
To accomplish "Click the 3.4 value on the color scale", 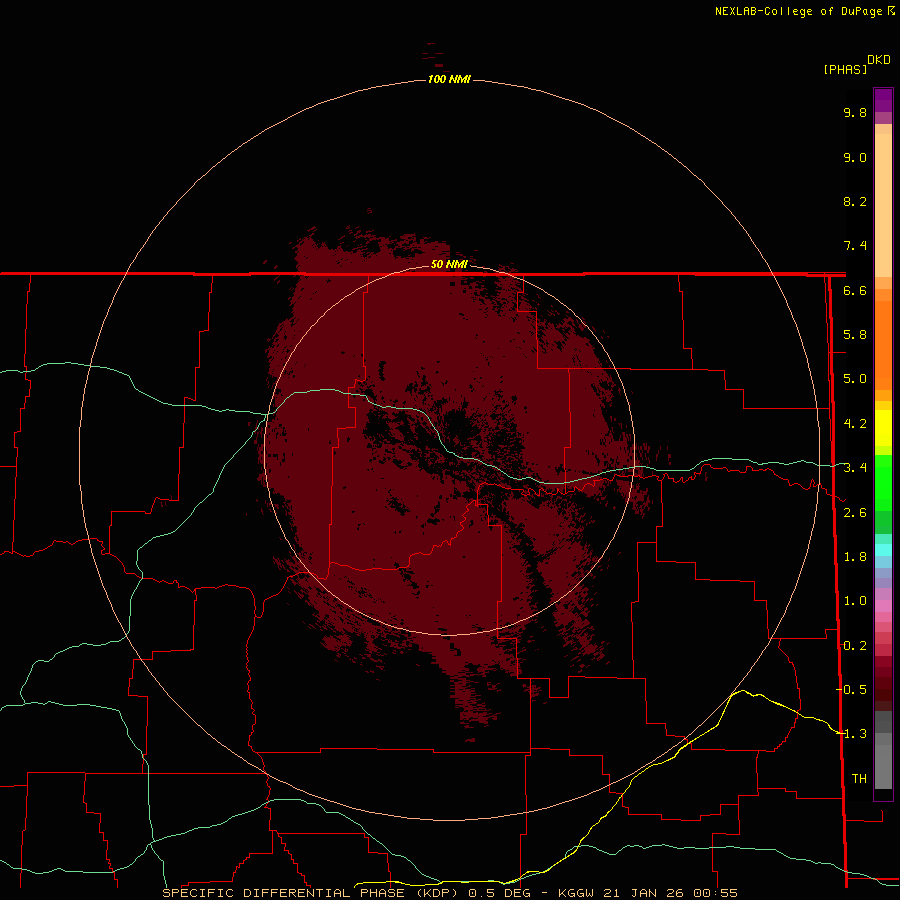I will [855, 467].
